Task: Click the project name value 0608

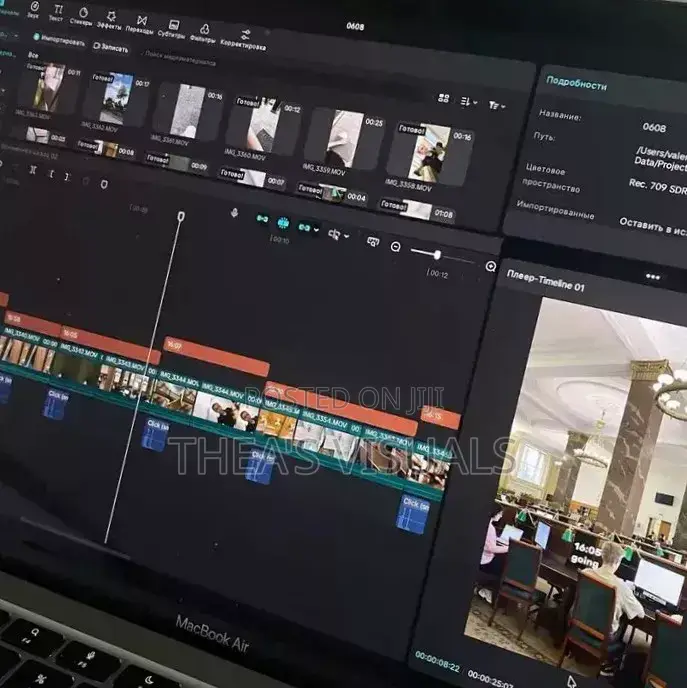Action: pyautogui.click(x=654, y=128)
